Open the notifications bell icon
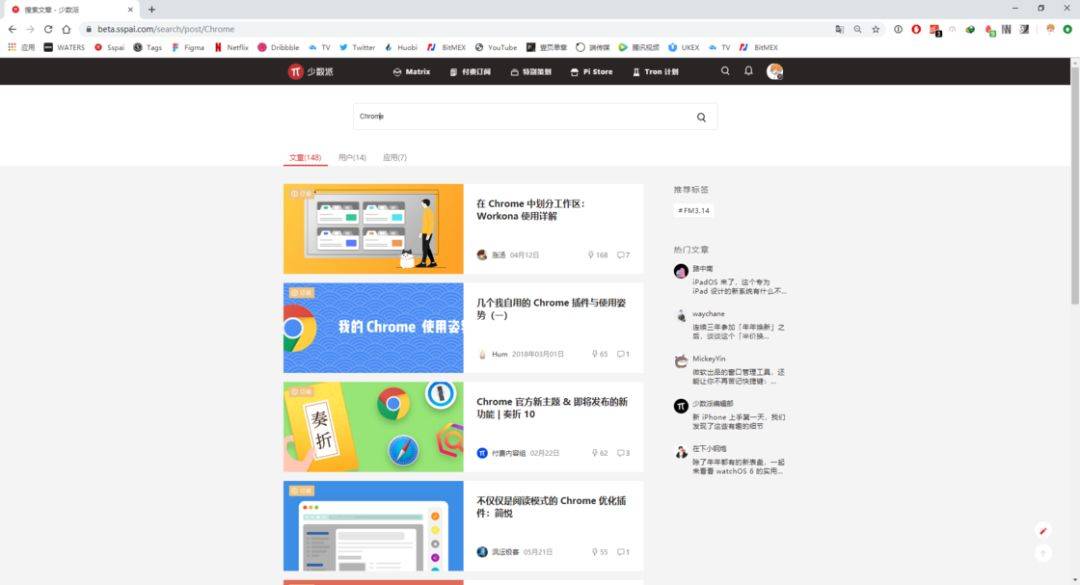Viewport: 1080px width, 585px height. (749, 71)
